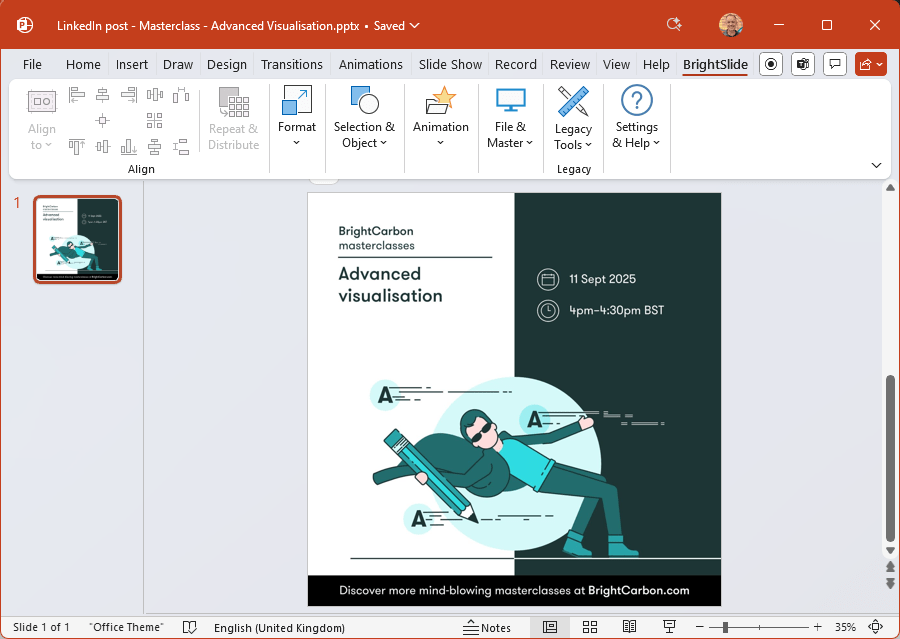The image size is (900, 639).
Task: Click the sparkle search icon in title bar
Action: pyautogui.click(x=674, y=25)
